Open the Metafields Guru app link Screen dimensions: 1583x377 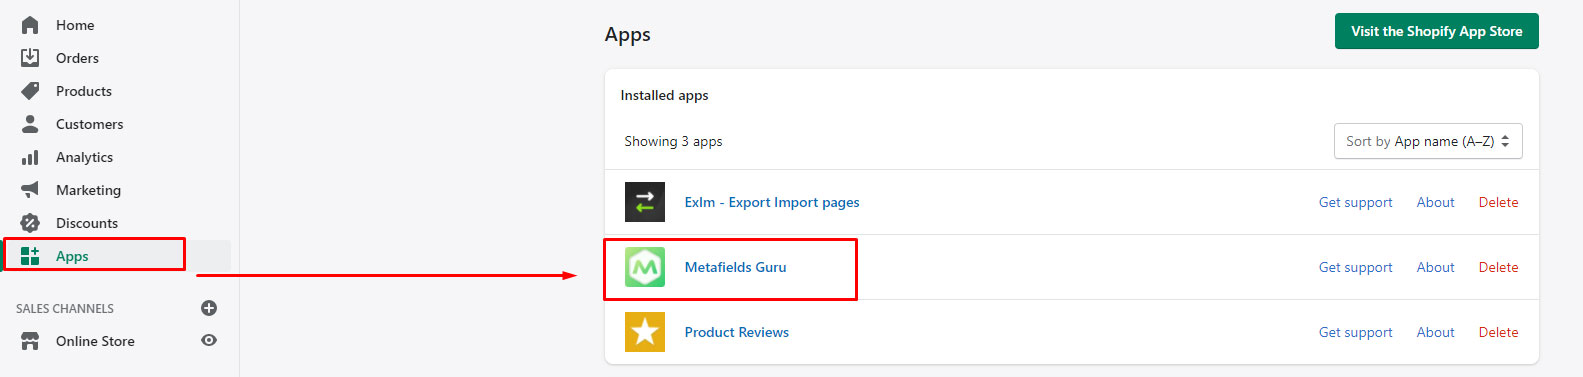click(x=735, y=267)
